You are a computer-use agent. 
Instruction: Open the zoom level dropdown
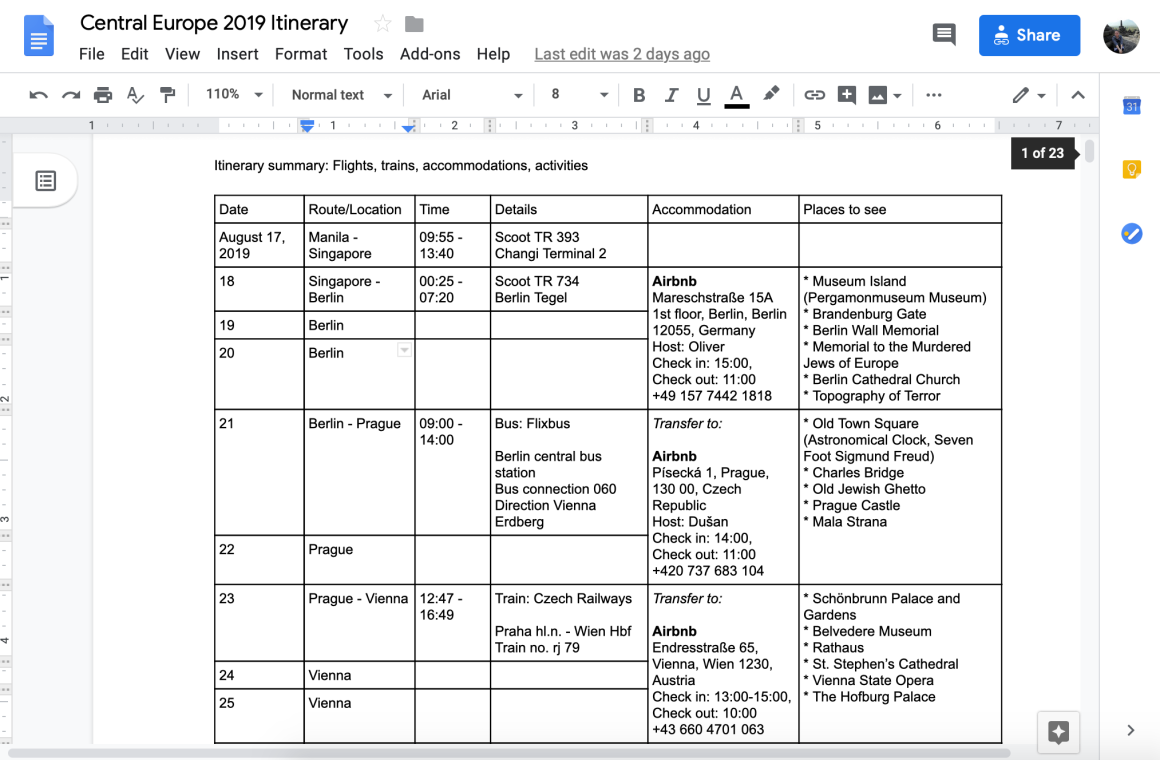(x=234, y=95)
